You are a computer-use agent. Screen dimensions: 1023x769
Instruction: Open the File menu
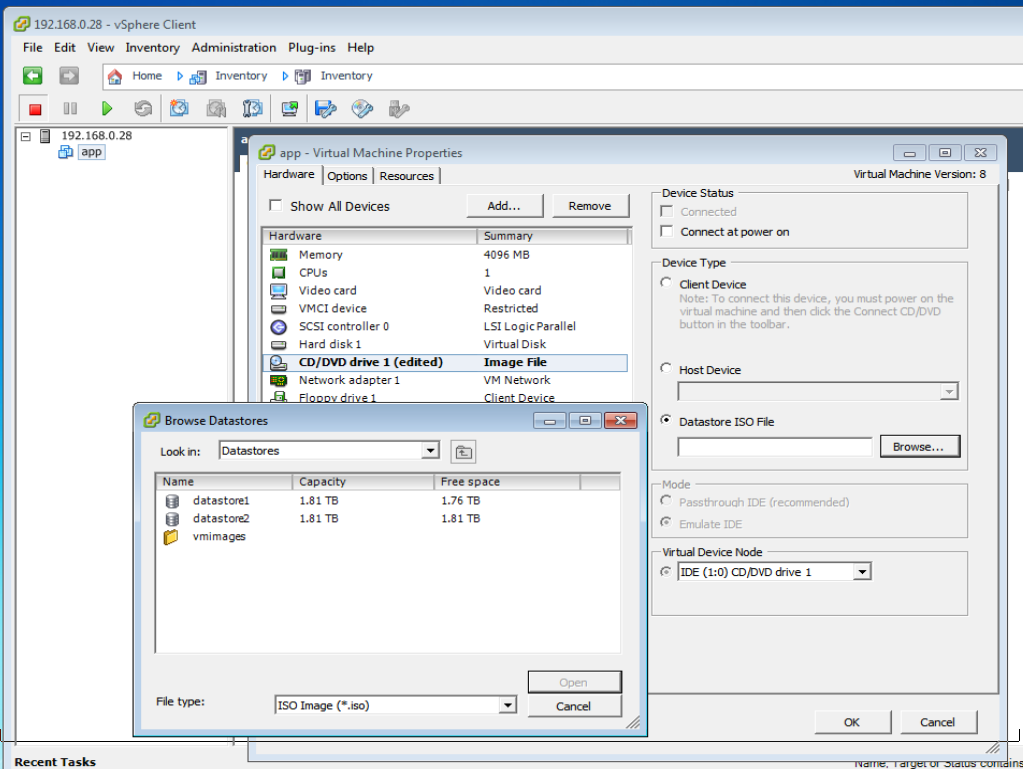(x=33, y=48)
